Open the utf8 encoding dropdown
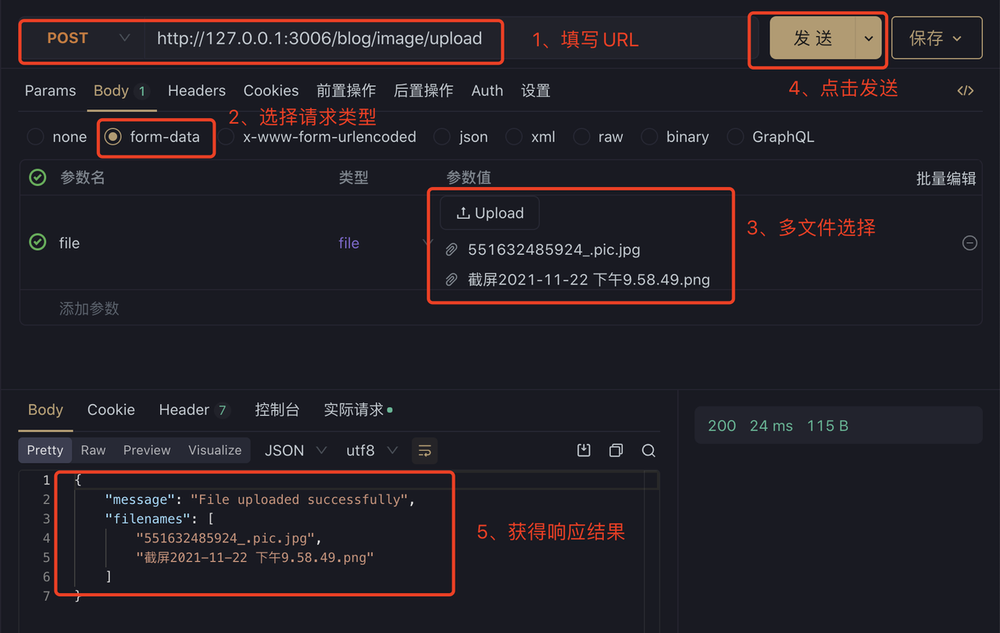Image resolution: width=1000 pixels, height=633 pixels. click(x=371, y=450)
